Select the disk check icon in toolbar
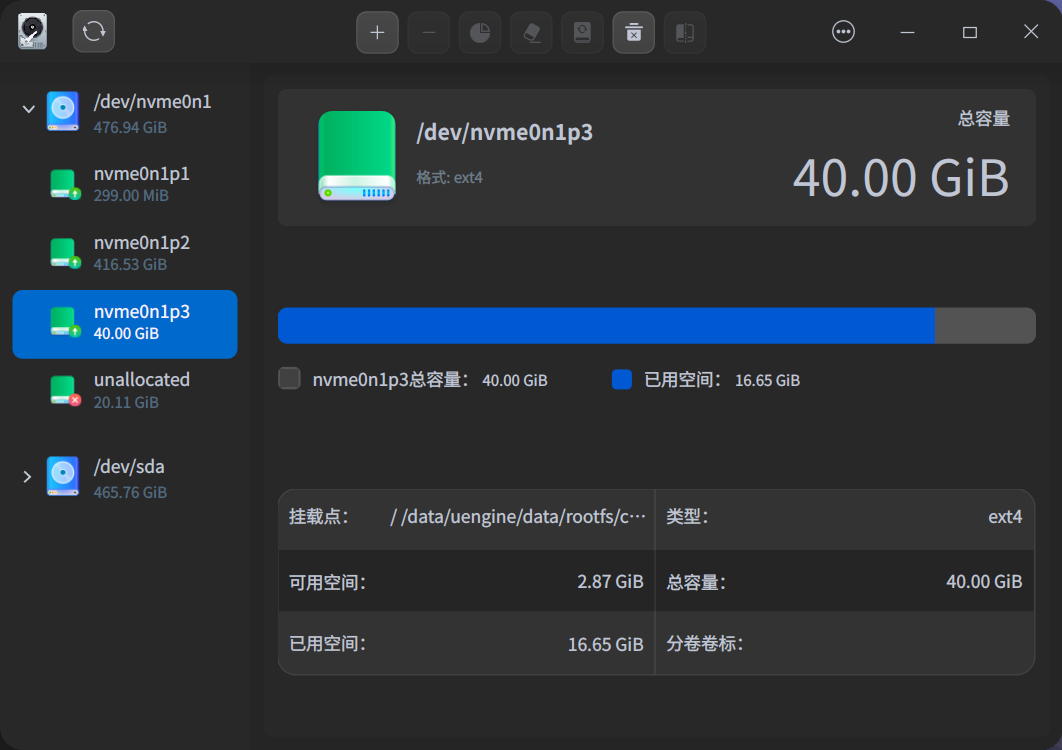Image resolution: width=1062 pixels, height=750 pixels. point(582,32)
